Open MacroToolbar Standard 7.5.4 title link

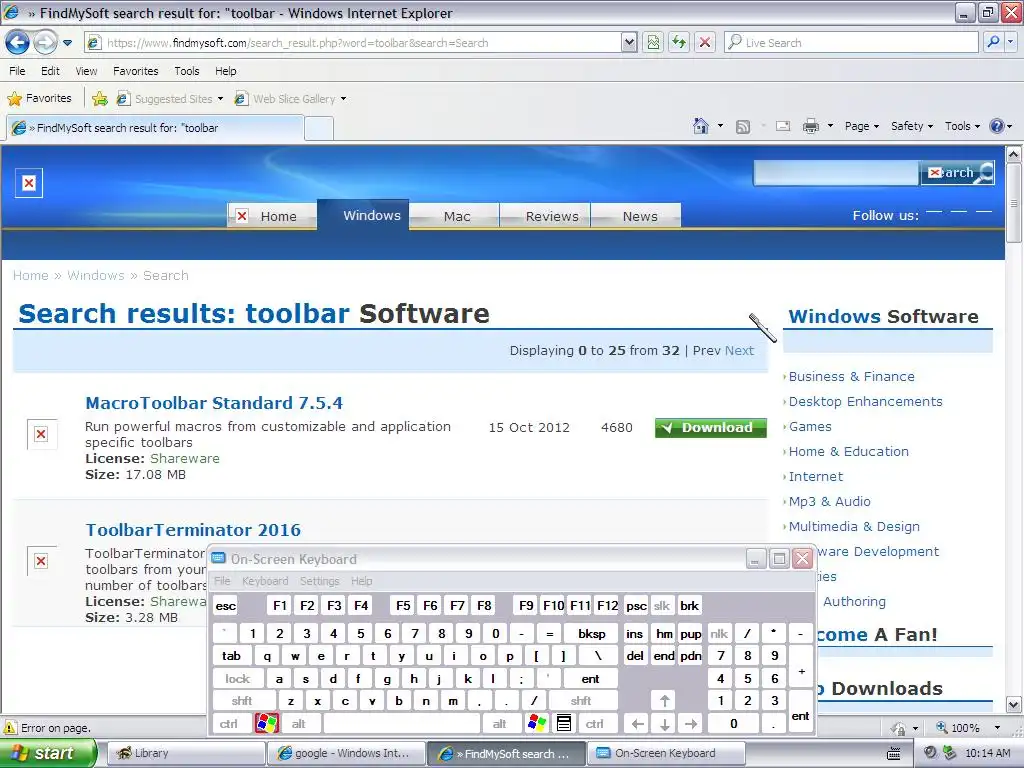coord(214,403)
